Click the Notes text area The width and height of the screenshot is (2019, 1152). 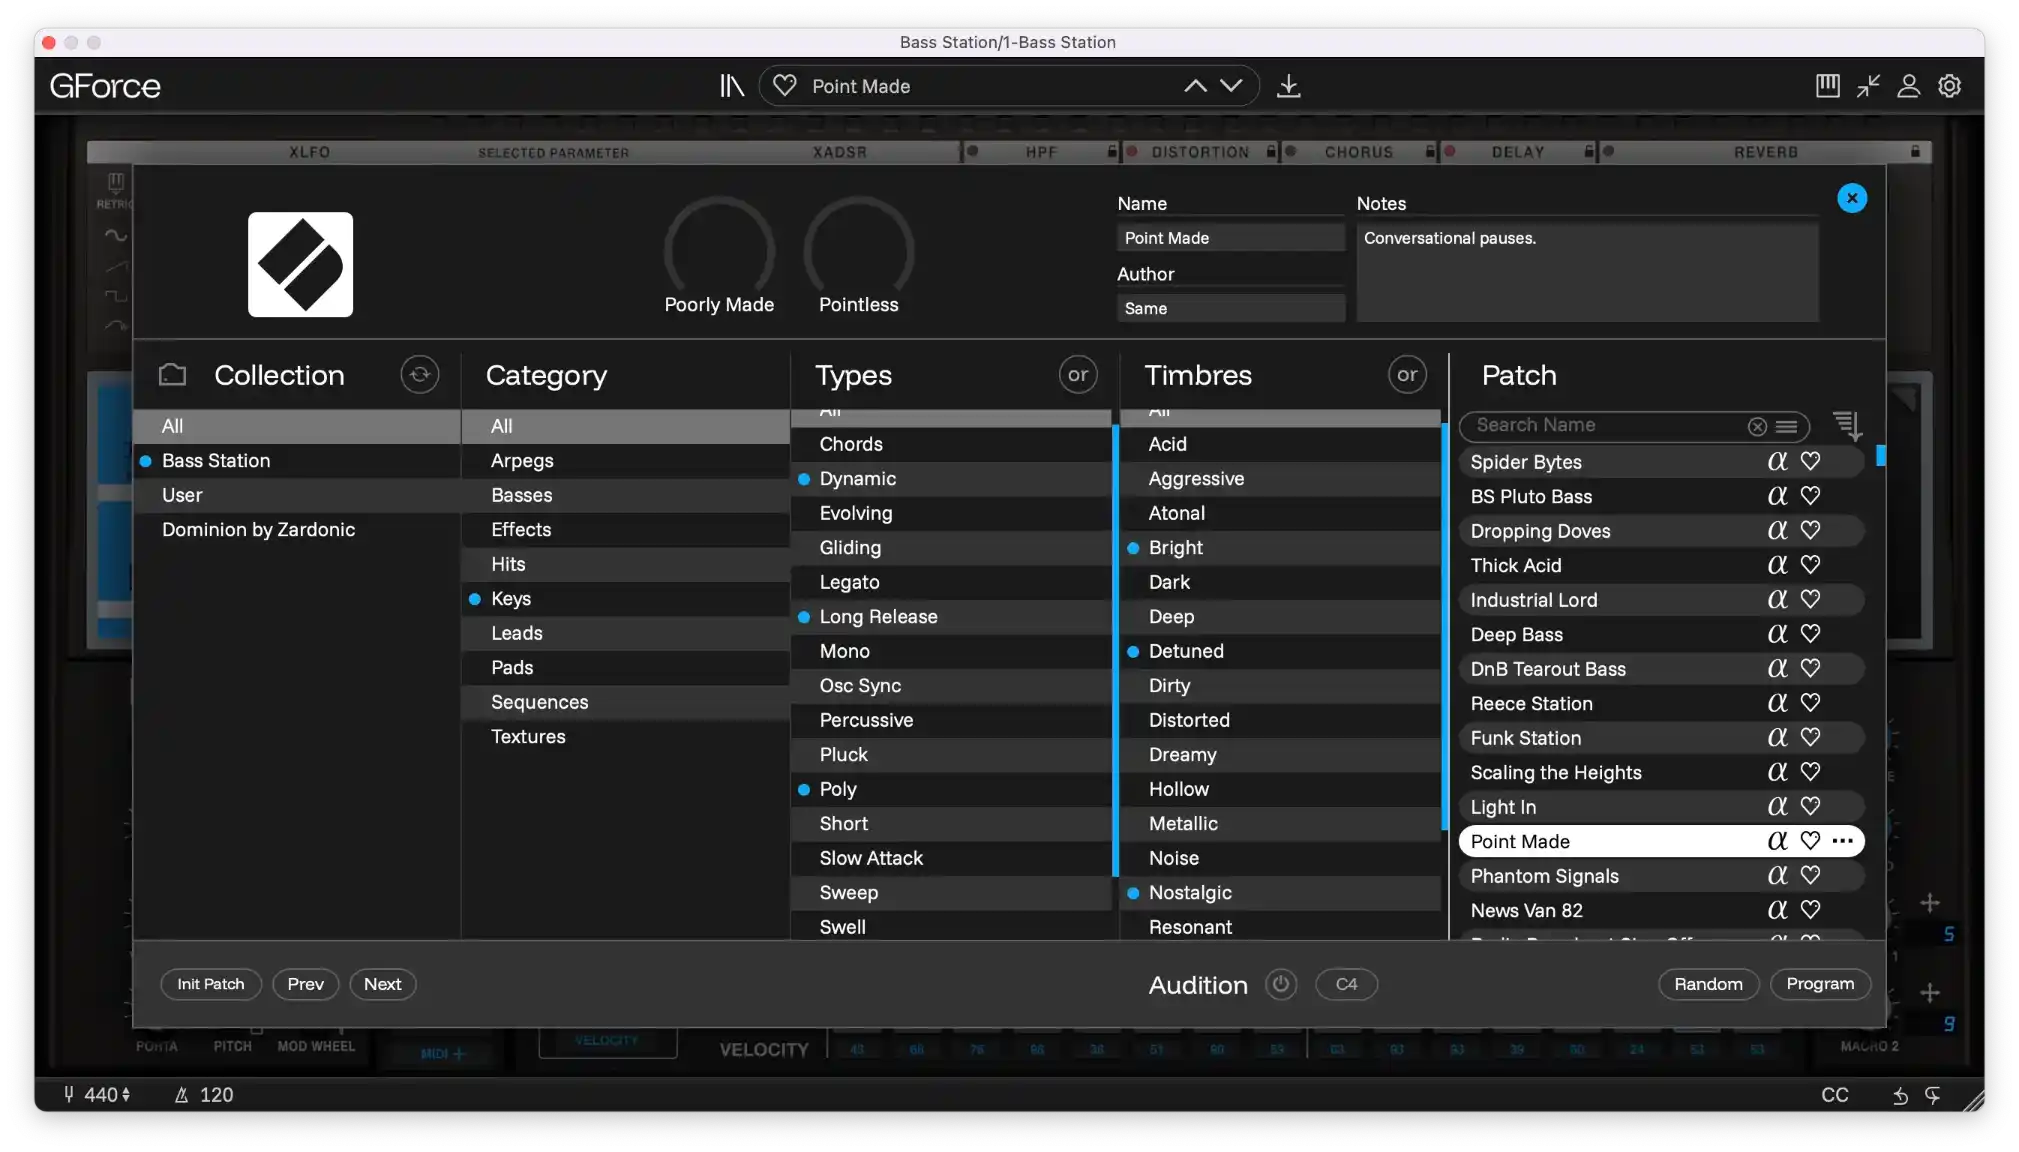pyautogui.click(x=1587, y=272)
